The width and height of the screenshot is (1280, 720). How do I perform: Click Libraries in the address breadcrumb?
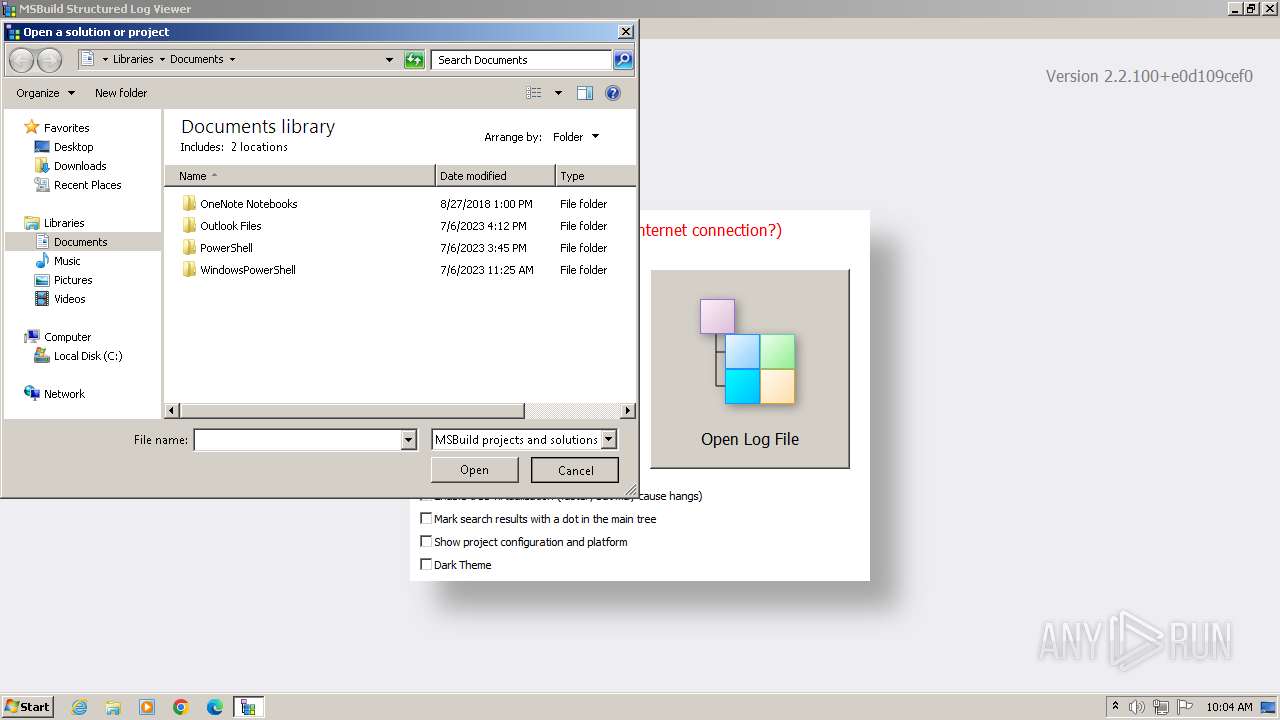[133, 60]
